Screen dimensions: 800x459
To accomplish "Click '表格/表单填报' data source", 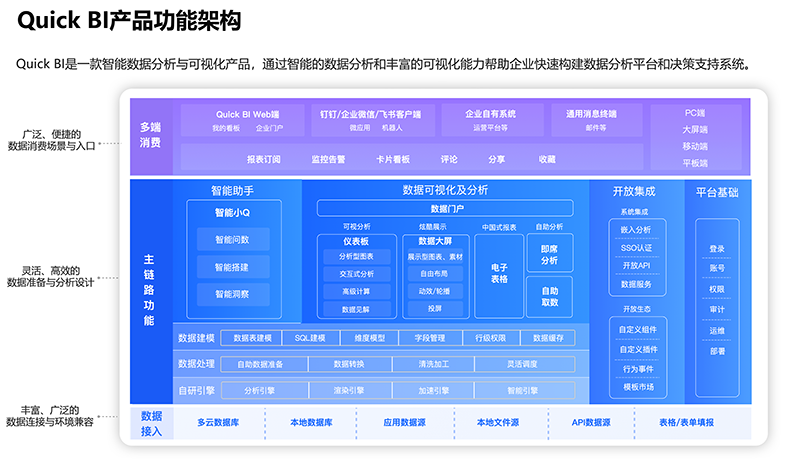I will (686, 423).
